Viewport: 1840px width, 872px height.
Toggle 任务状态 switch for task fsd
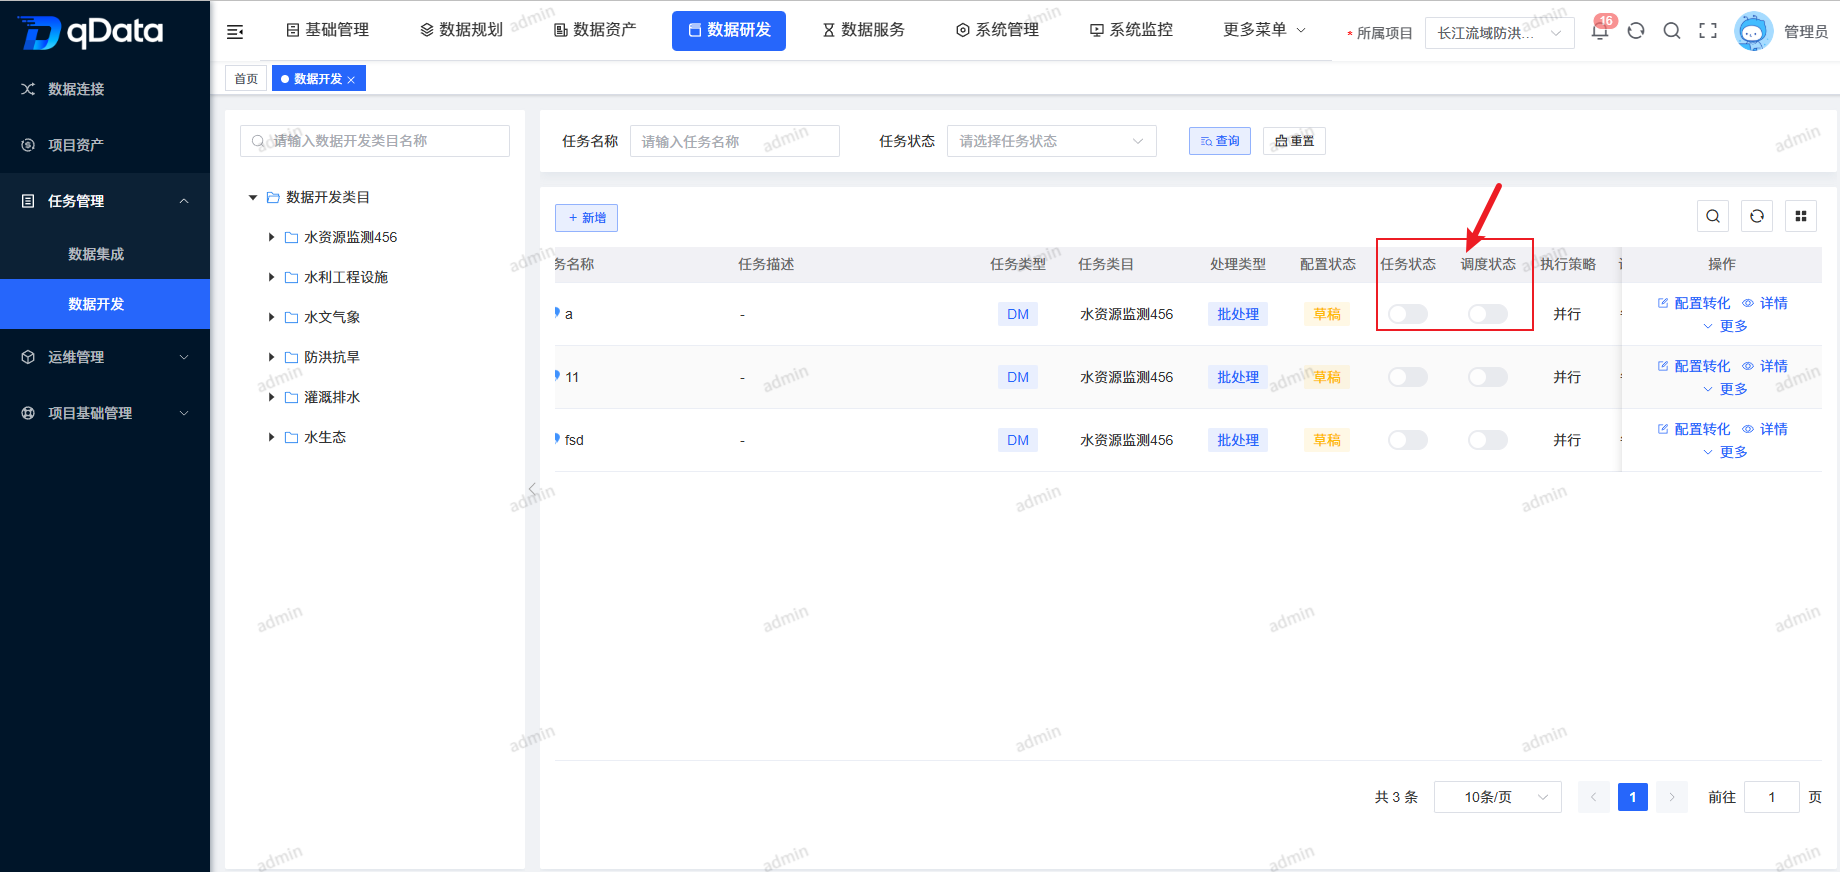[1408, 440]
